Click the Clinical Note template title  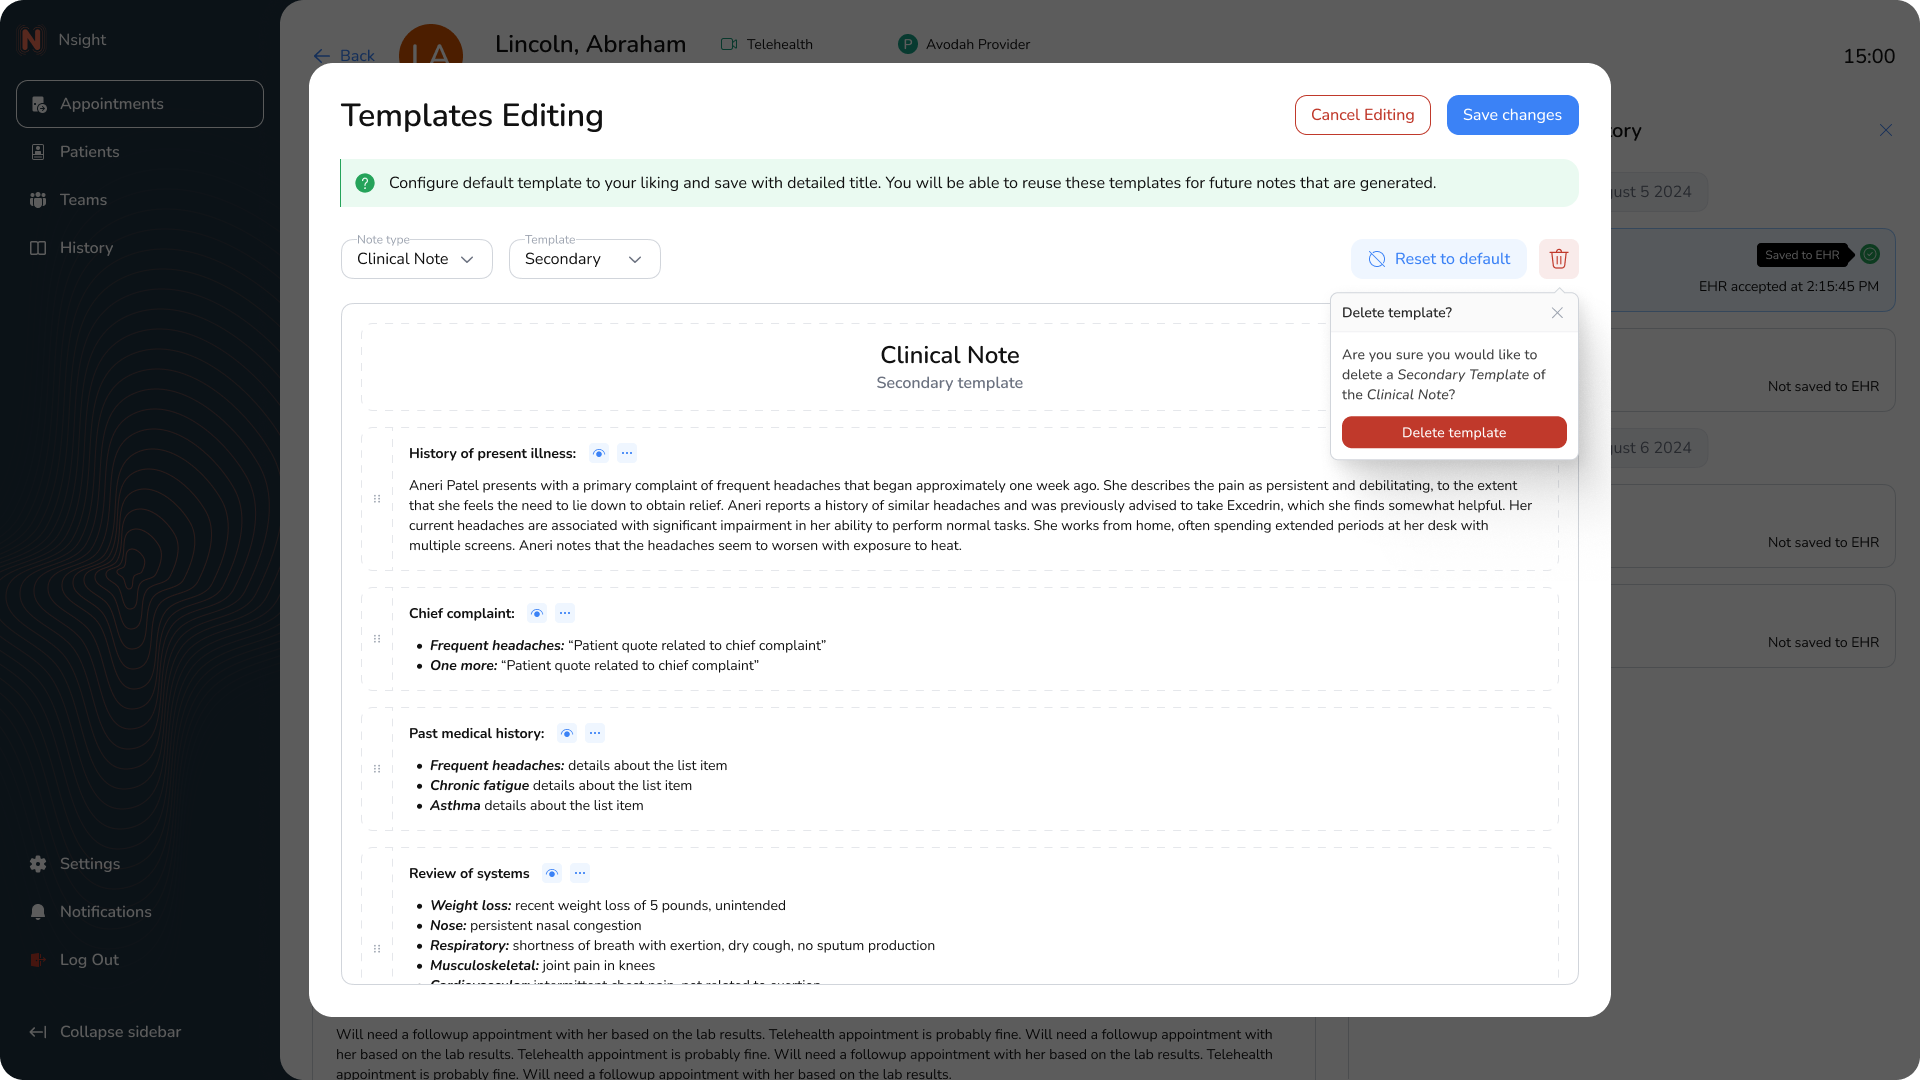pos(949,355)
